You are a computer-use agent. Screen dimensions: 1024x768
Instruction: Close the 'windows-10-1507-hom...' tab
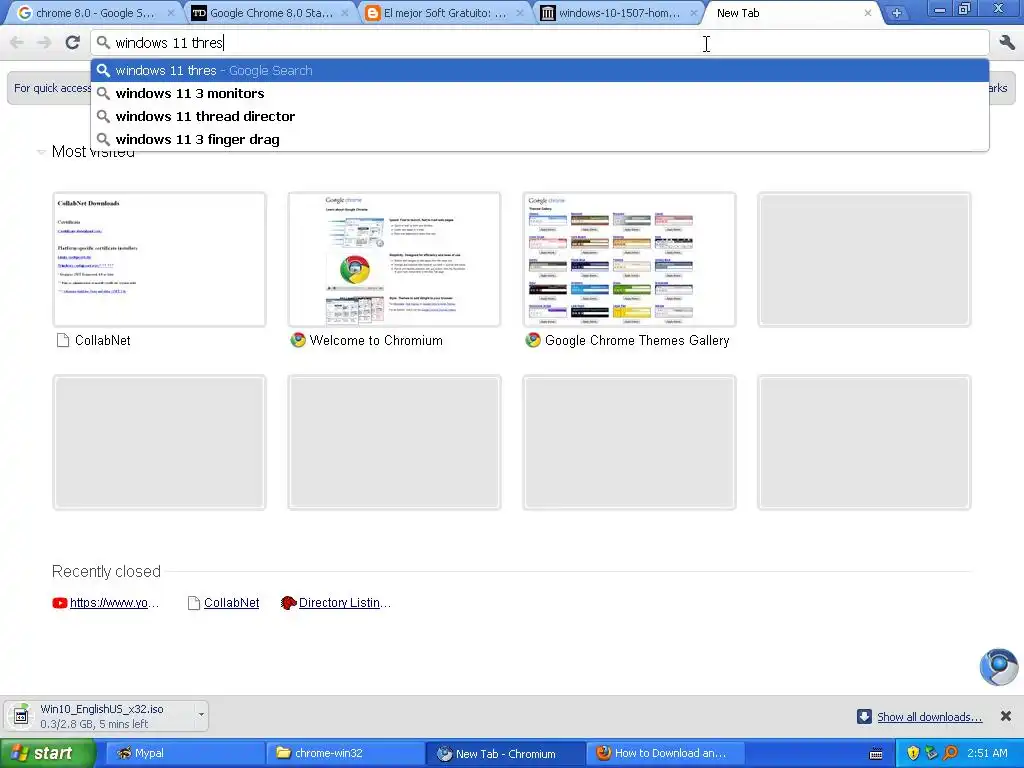click(695, 13)
